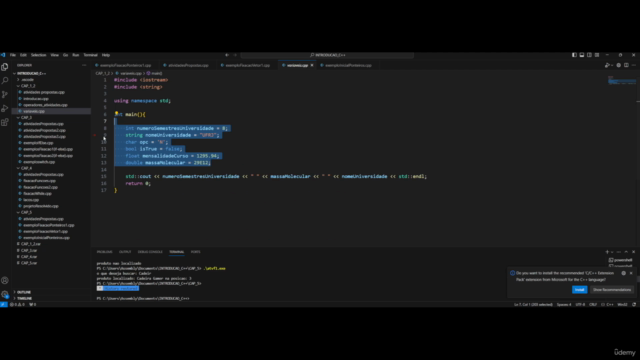Image resolution: width=640 pixels, height=360 pixels.
Task: Open the Manage gear in activity bar
Action: [5, 294]
